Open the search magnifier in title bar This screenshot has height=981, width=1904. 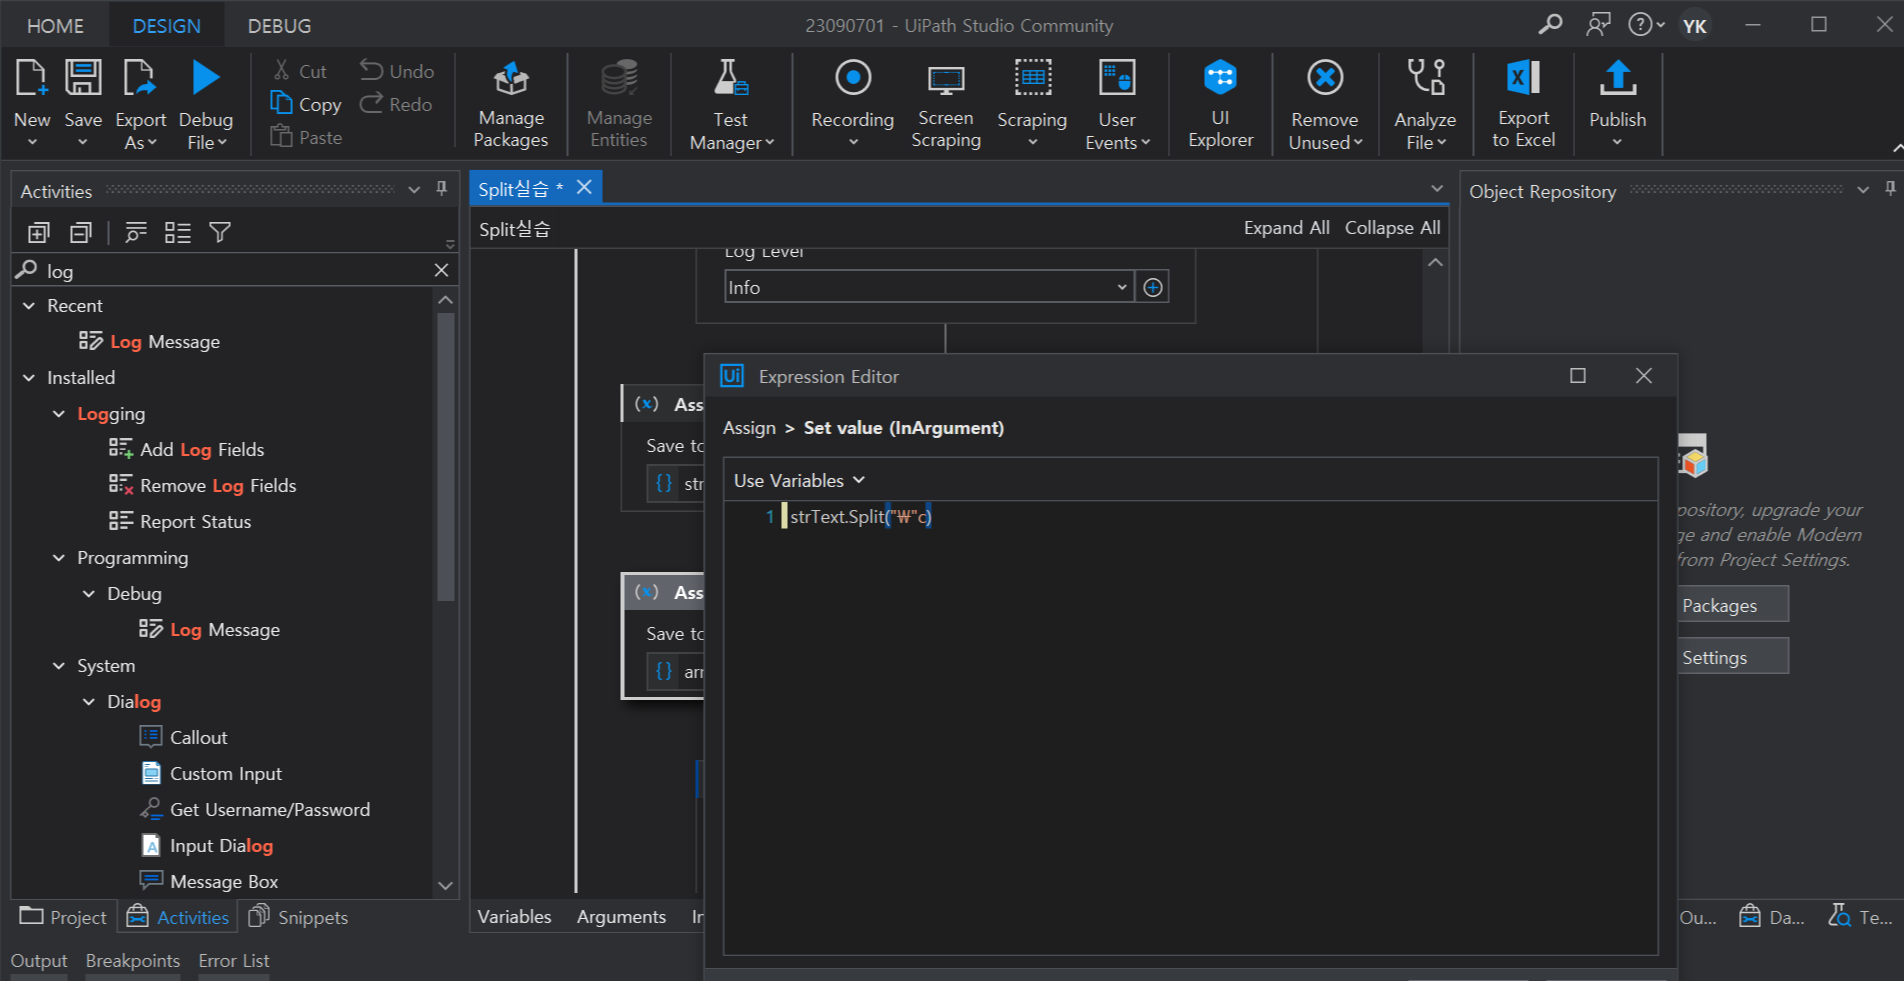click(x=1550, y=24)
